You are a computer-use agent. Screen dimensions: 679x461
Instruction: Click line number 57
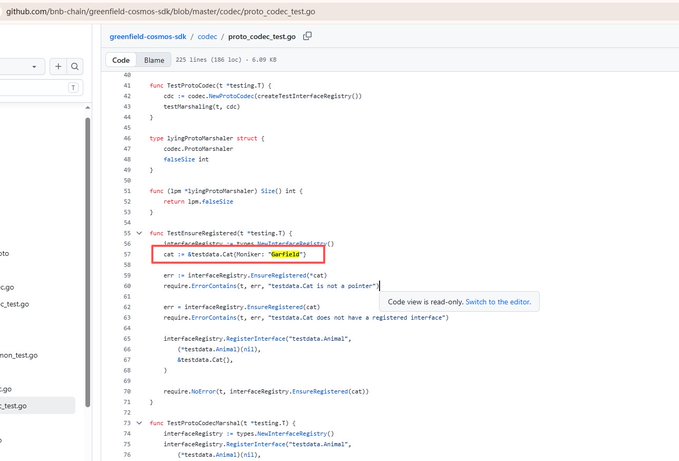(x=127, y=254)
